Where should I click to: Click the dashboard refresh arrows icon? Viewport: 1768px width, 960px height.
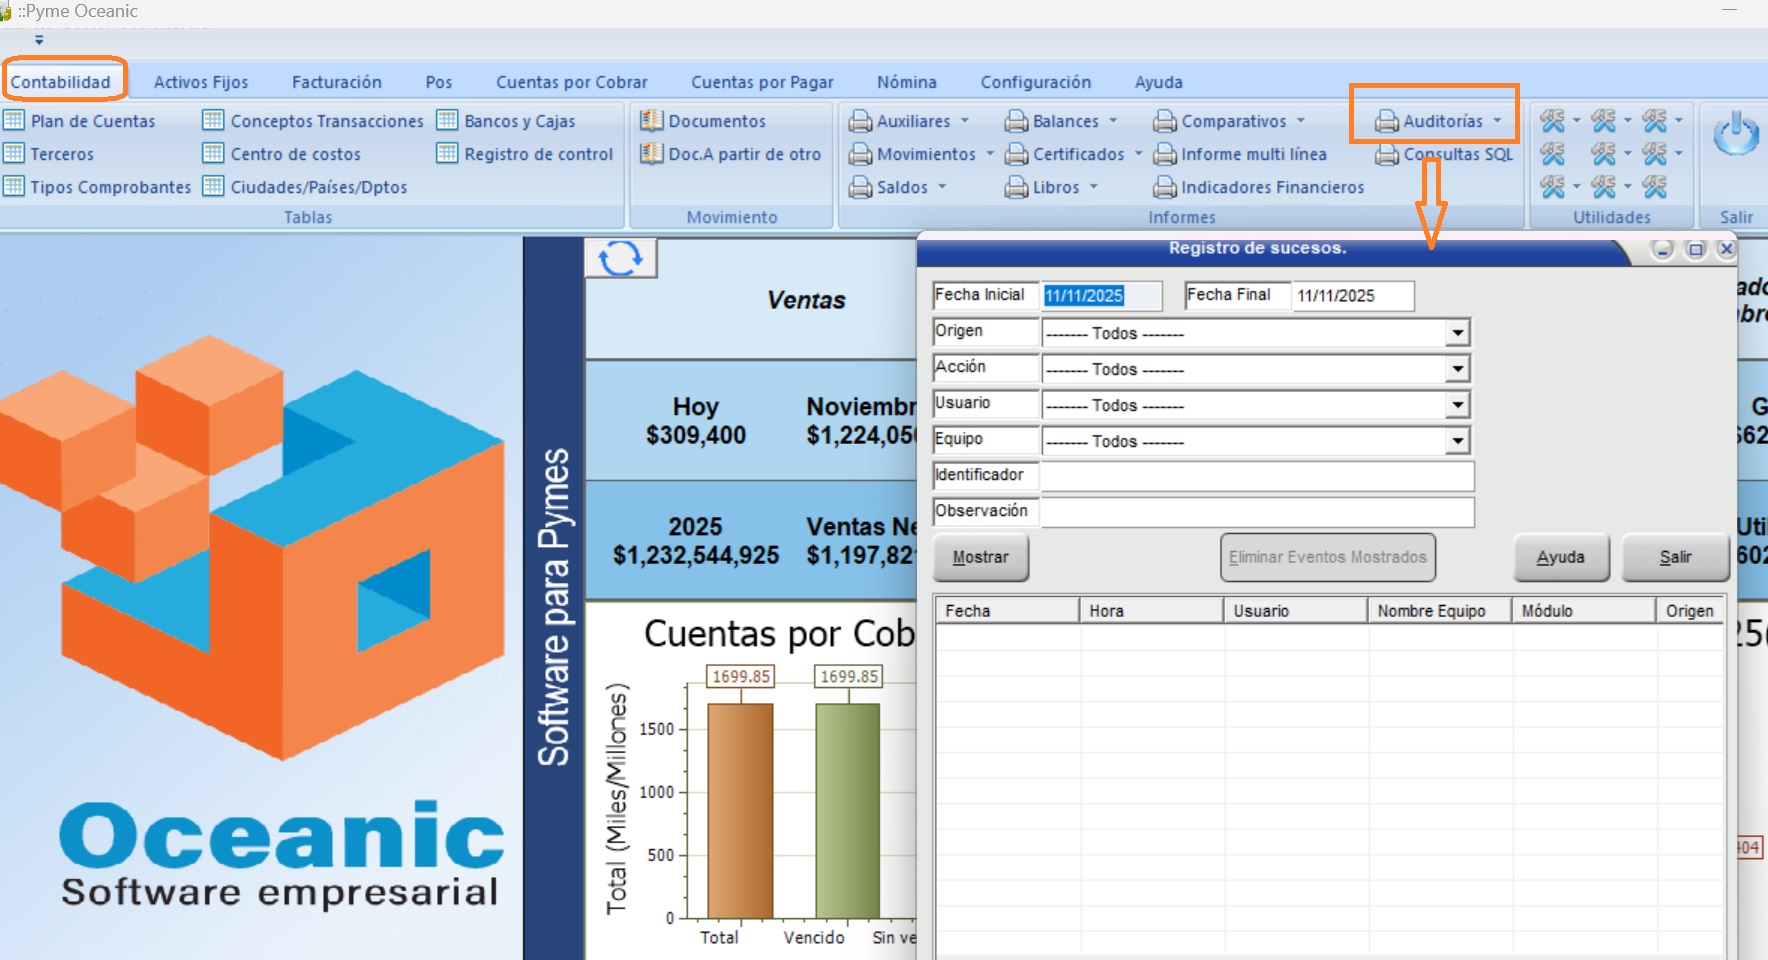pyautogui.click(x=620, y=258)
